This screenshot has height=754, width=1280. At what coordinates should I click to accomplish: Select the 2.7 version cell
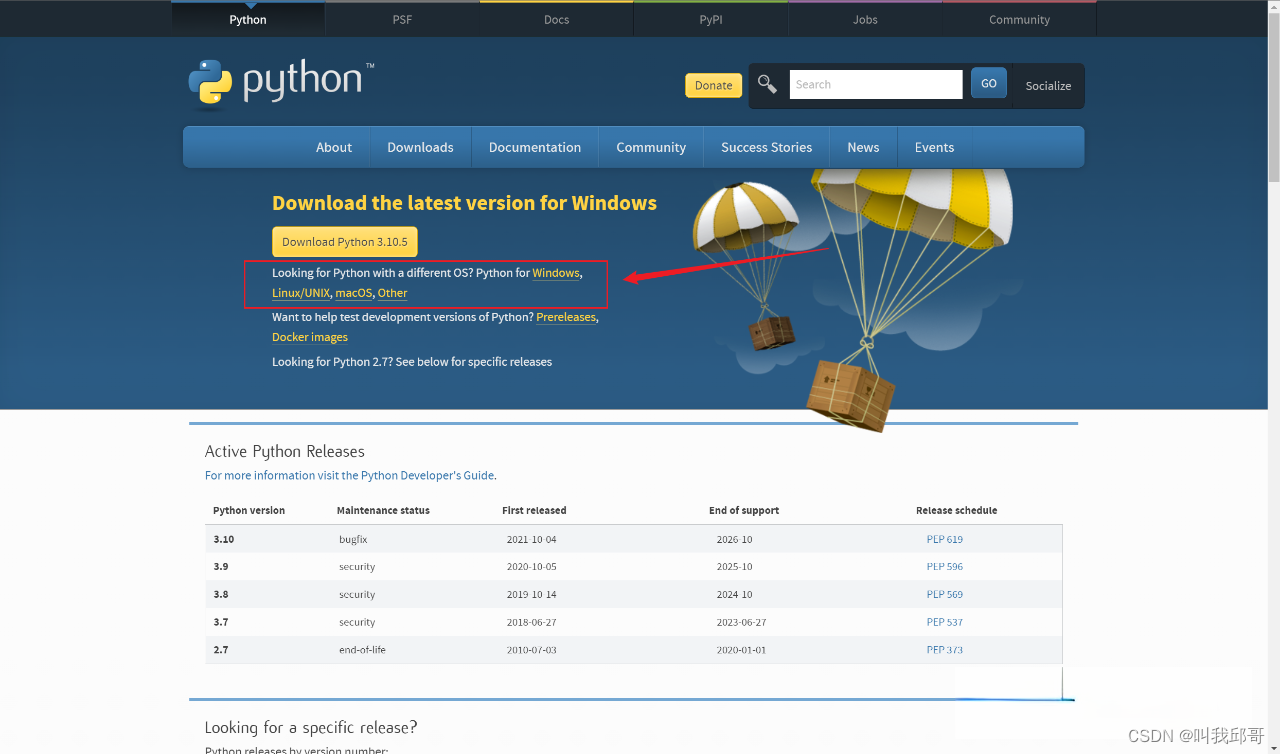coord(221,650)
